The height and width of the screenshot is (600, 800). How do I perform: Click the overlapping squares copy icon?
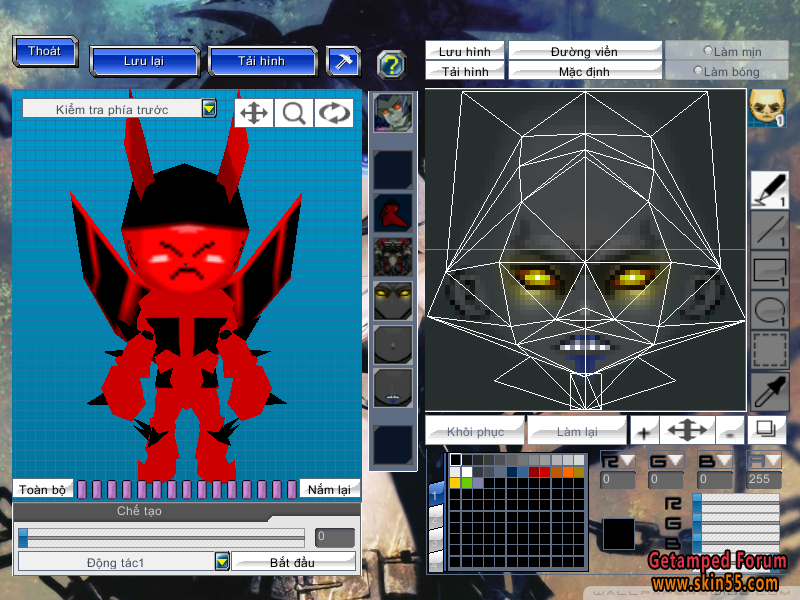(766, 430)
